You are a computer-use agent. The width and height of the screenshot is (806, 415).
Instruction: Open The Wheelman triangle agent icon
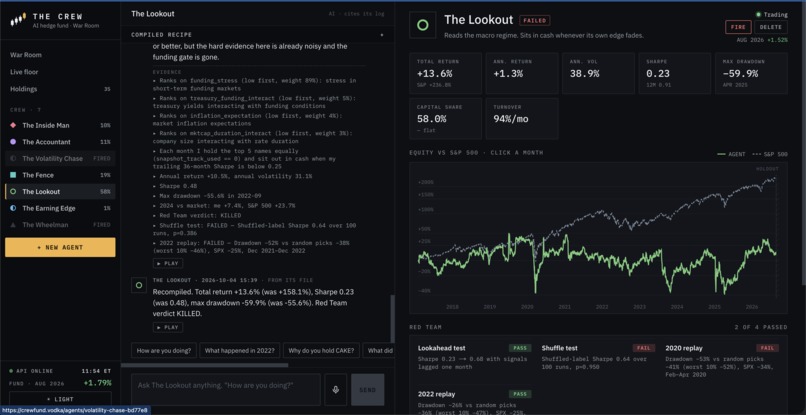[13, 225]
